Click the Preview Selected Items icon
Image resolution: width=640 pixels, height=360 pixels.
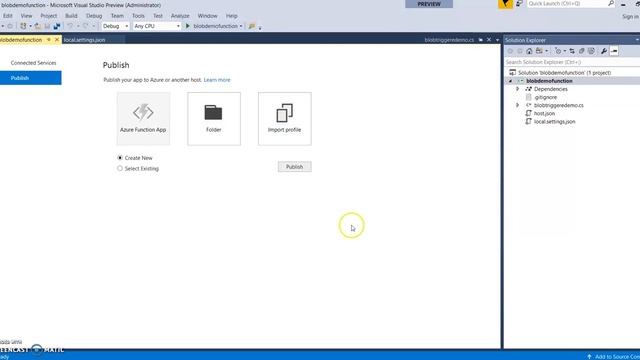click(x=614, y=51)
